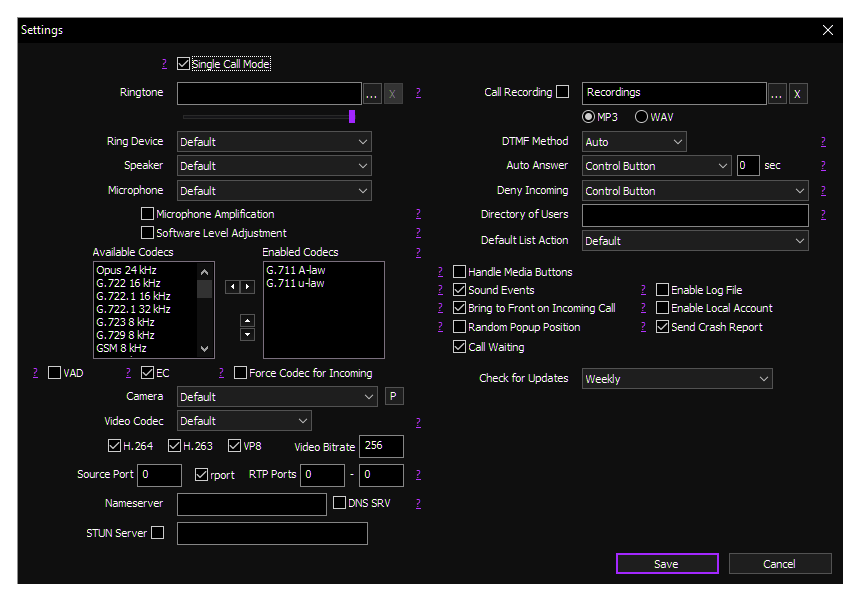Open Check for Updates dropdown
The width and height of the screenshot is (868, 607).
677,379
